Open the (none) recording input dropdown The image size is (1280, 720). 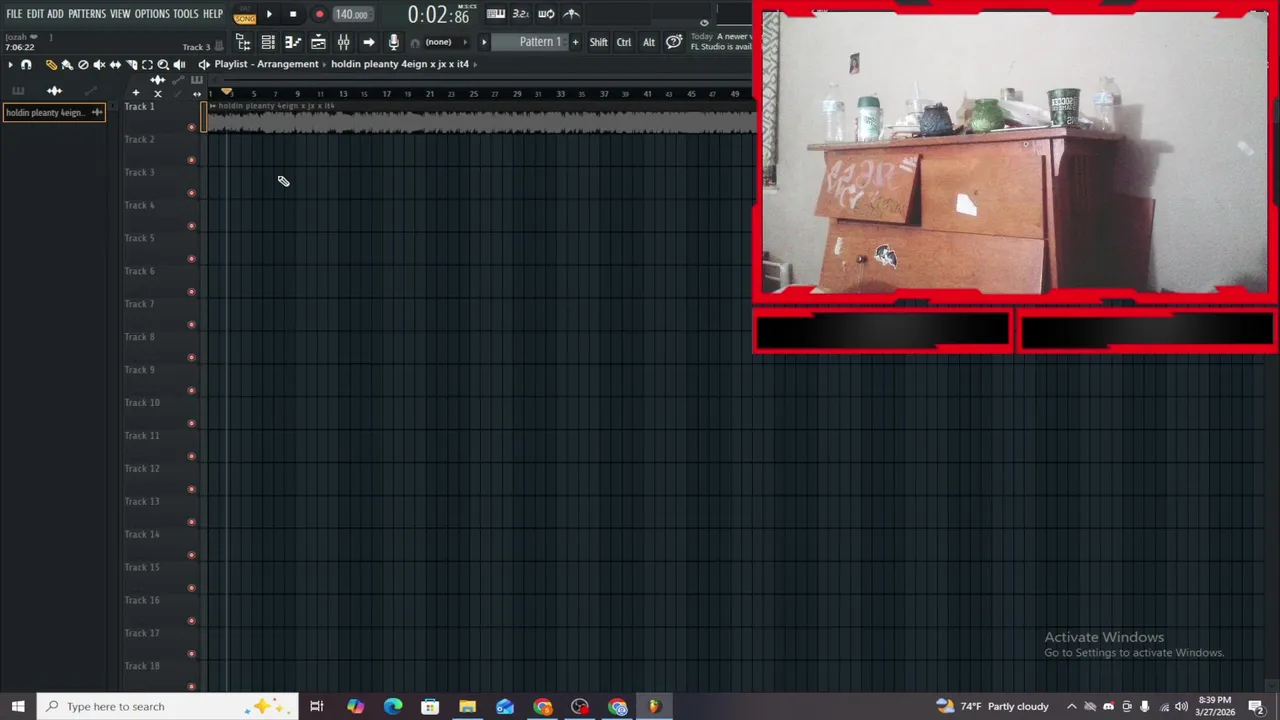[438, 42]
